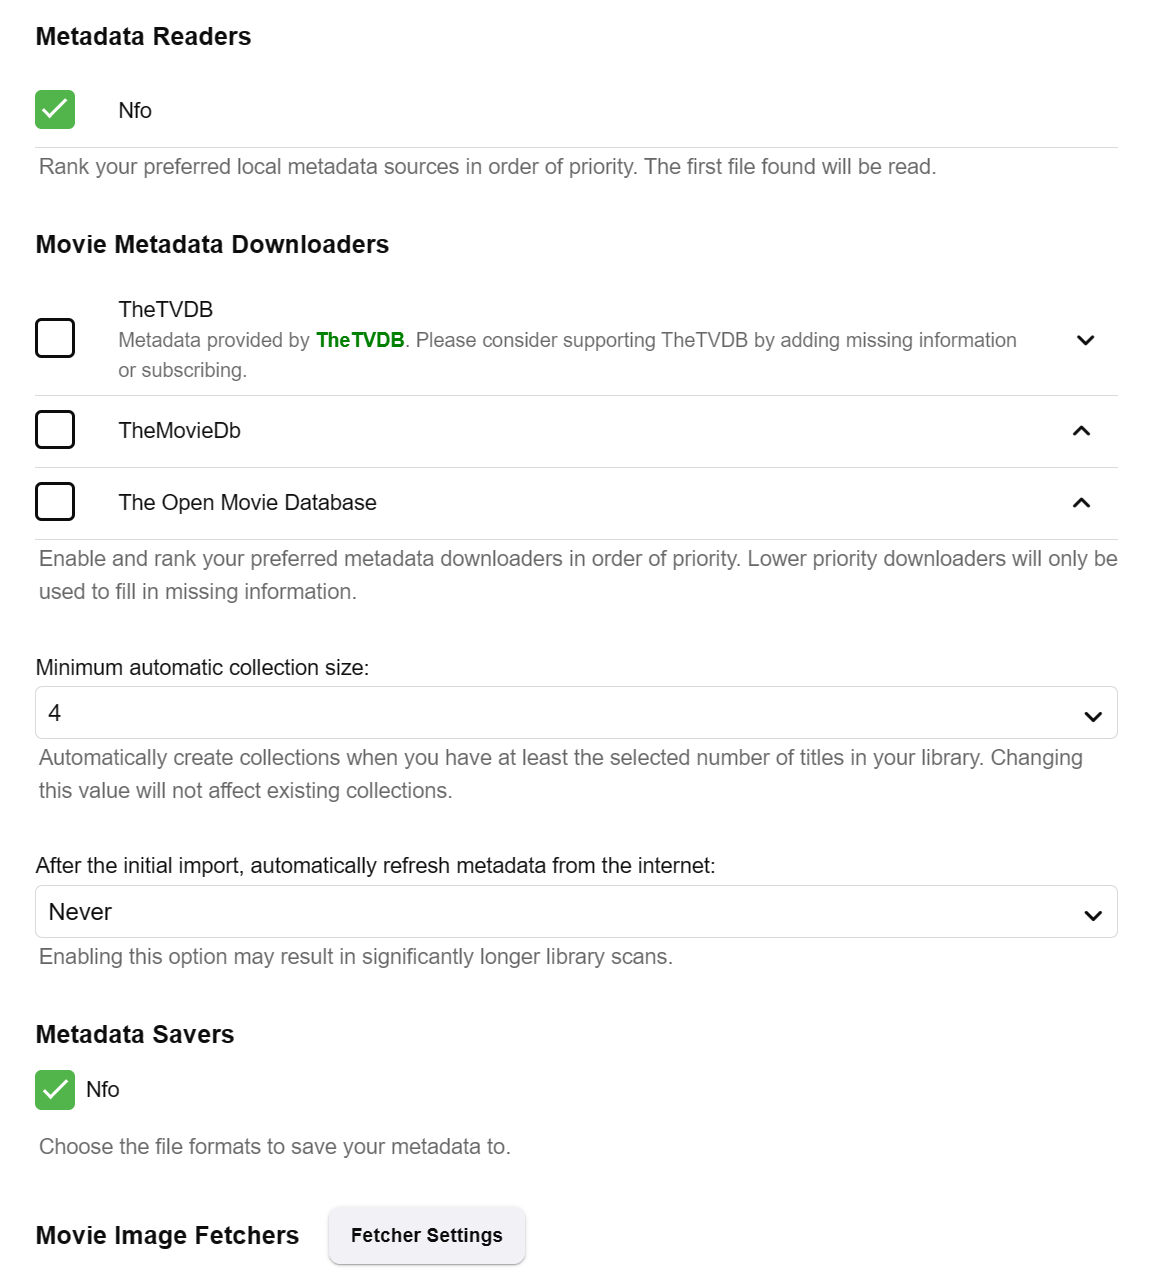Click the arrow icon in the collection size selector
The height and width of the screenshot is (1284, 1171).
(1092, 714)
